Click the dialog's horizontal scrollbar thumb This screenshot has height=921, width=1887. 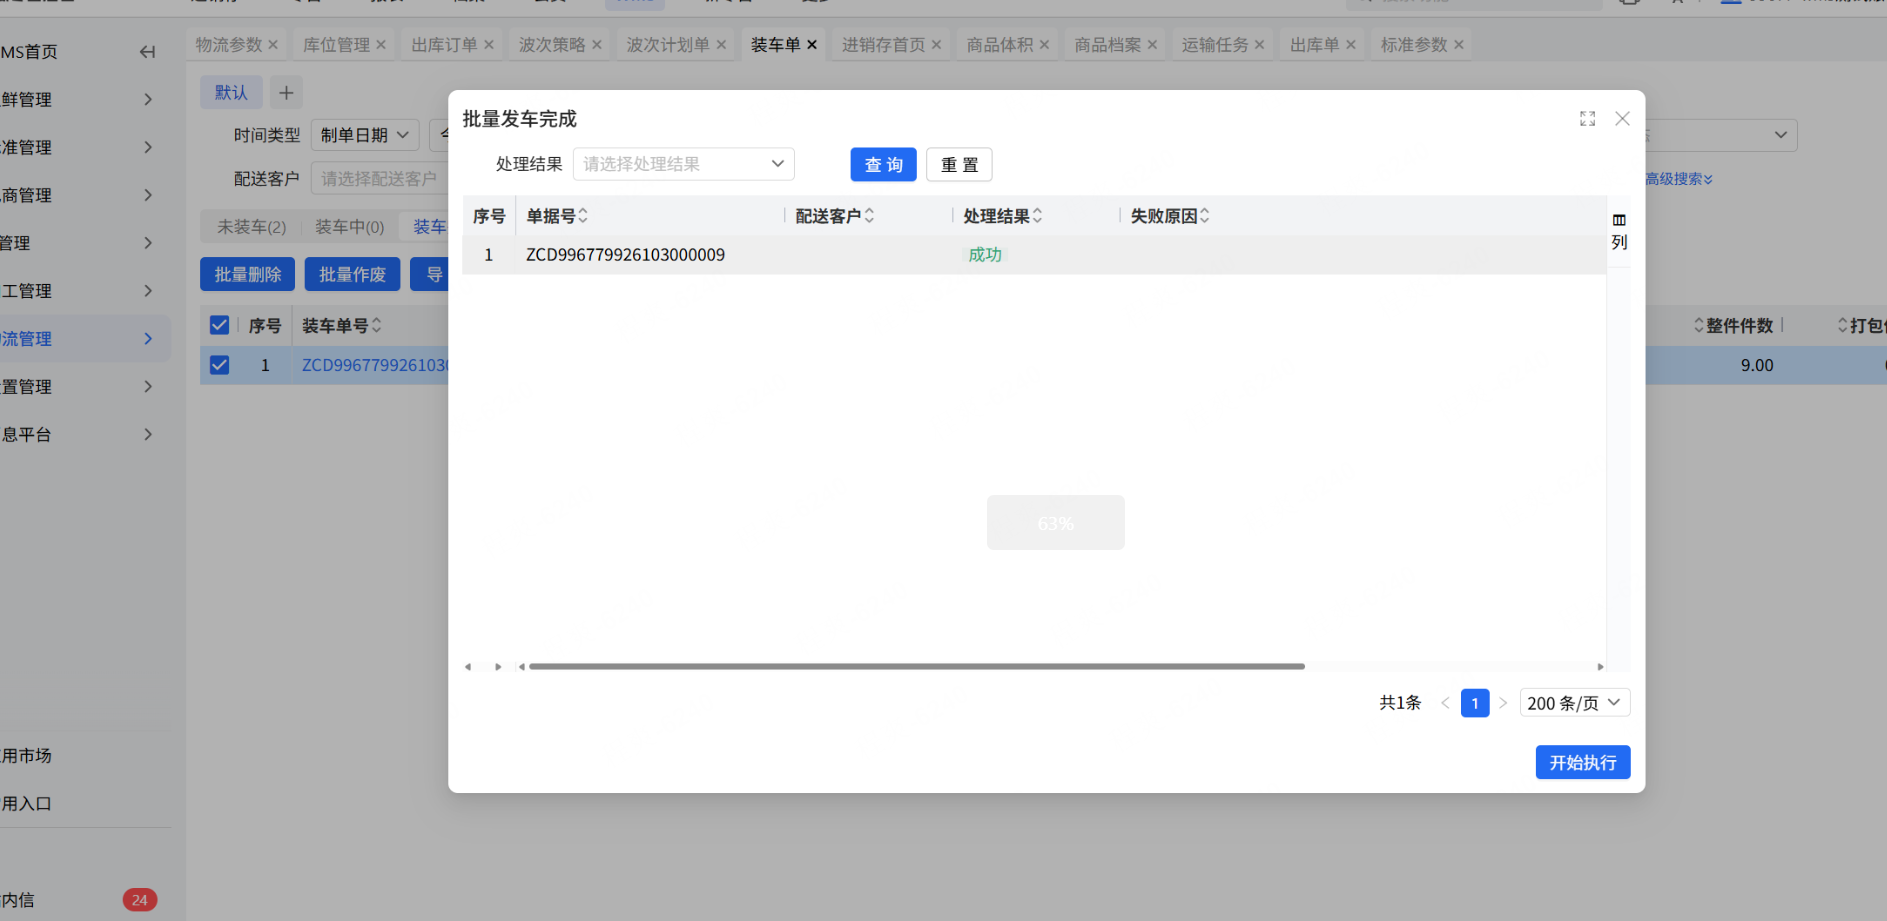[917, 666]
